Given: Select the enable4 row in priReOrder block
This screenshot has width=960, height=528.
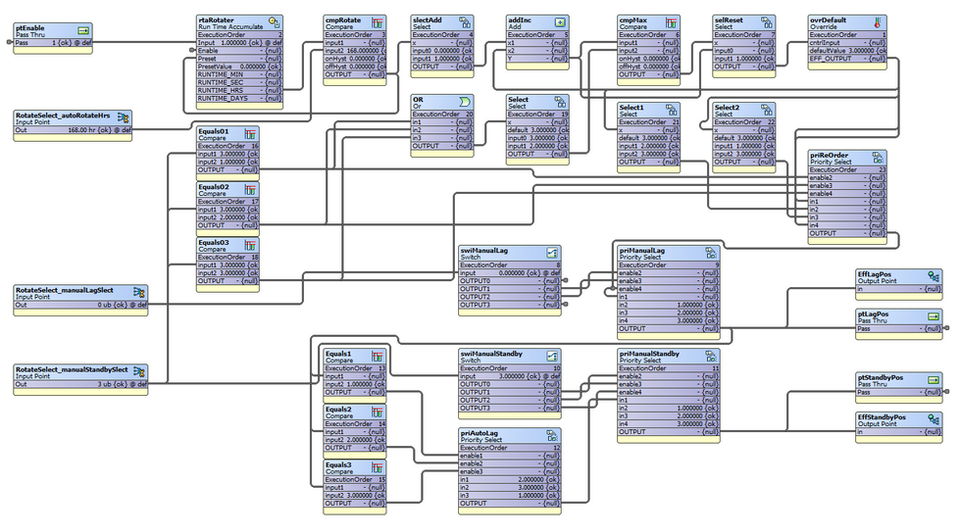Looking at the screenshot, I should (x=847, y=194).
